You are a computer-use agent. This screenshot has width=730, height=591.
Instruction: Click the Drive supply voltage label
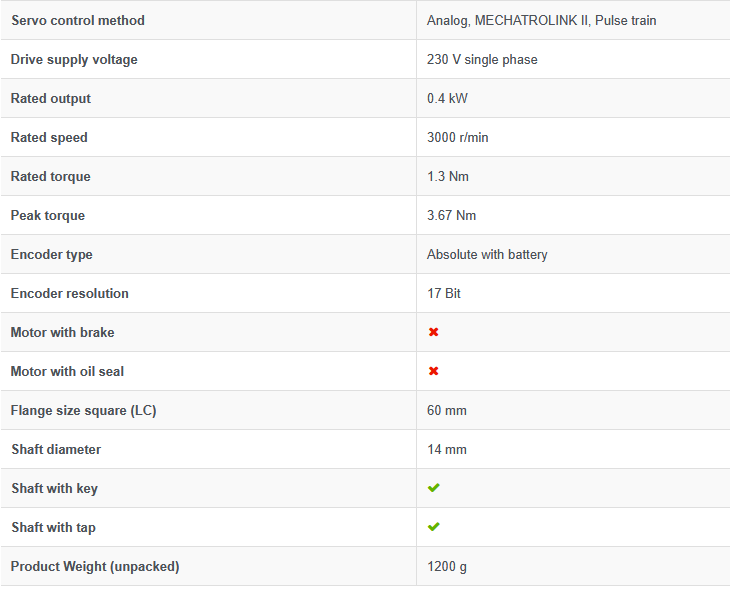click(74, 59)
